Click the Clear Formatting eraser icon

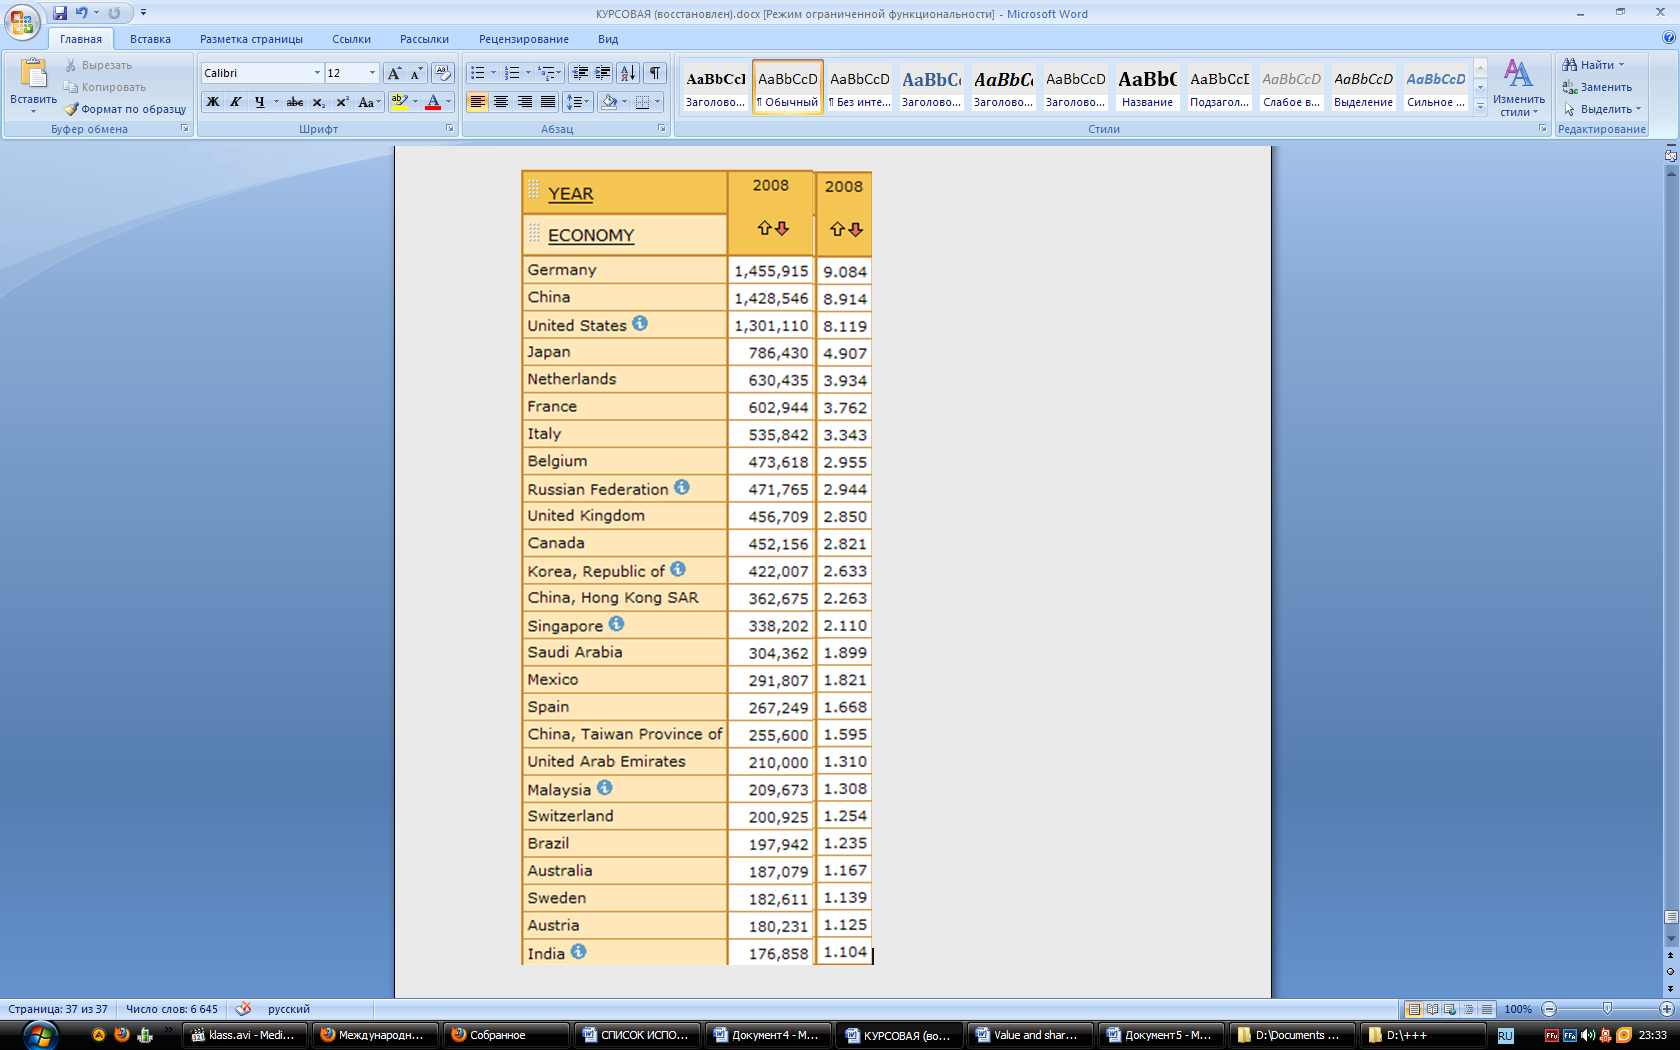(x=443, y=73)
